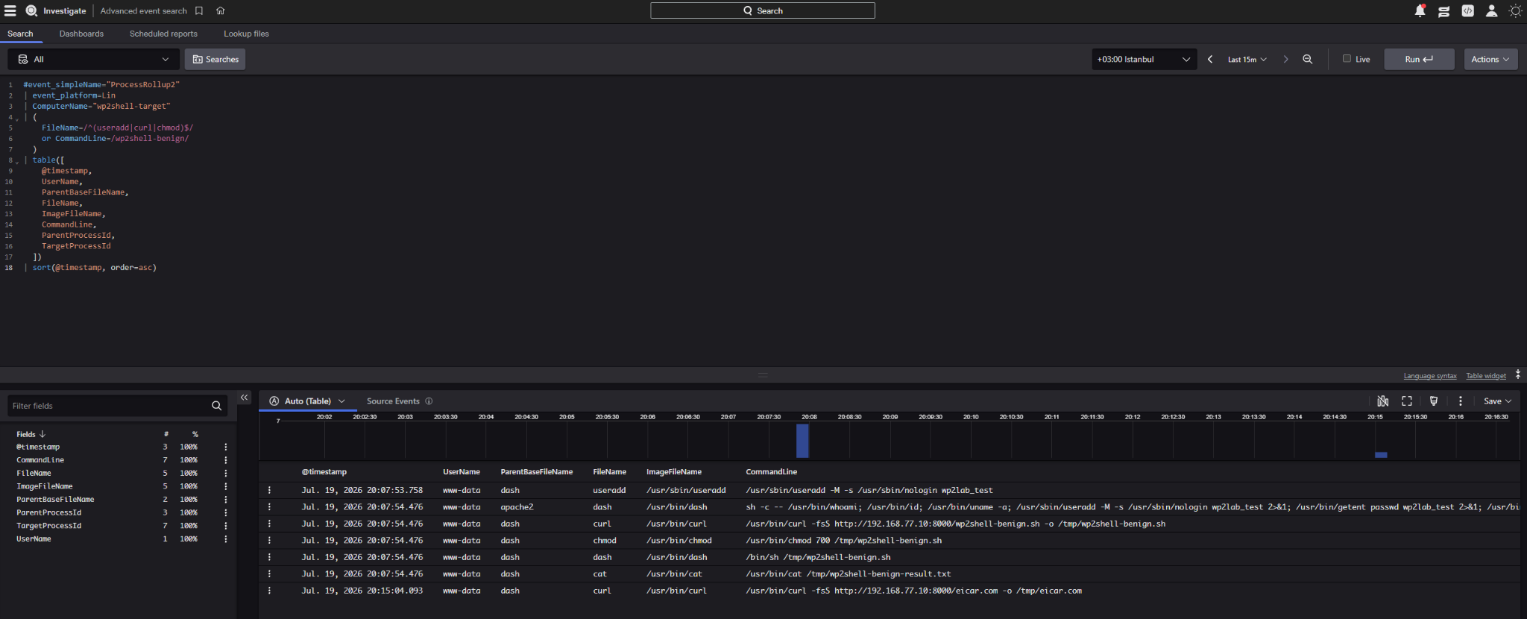The width and height of the screenshot is (1527, 619).
Task: Open the Searches button
Action: click(x=215, y=59)
